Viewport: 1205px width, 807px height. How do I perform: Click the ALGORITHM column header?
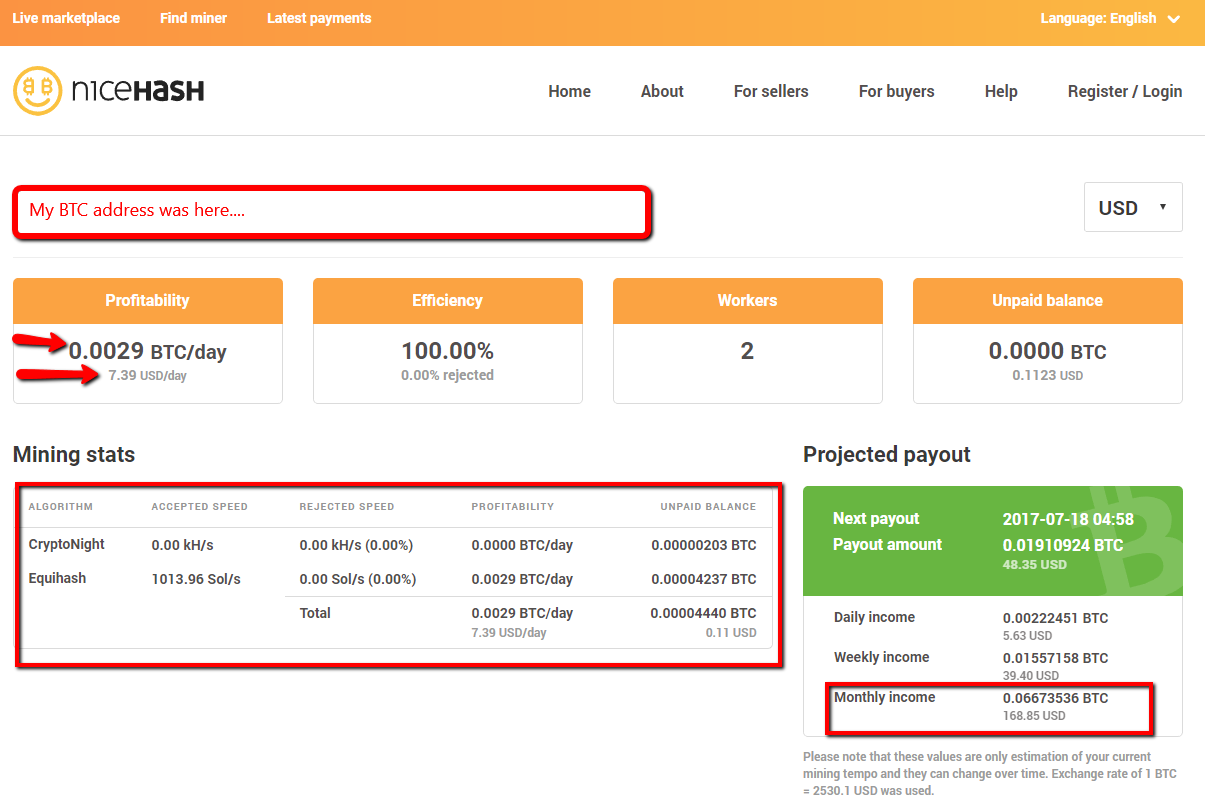[61, 507]
